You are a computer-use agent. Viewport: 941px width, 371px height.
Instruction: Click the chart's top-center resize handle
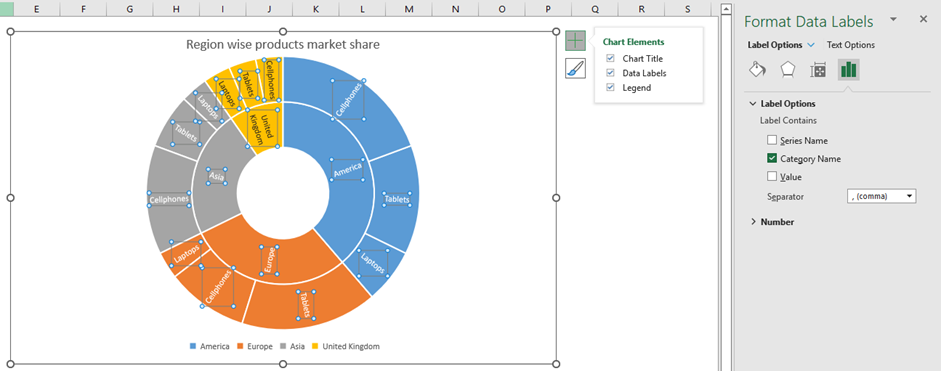pos(283,31)
